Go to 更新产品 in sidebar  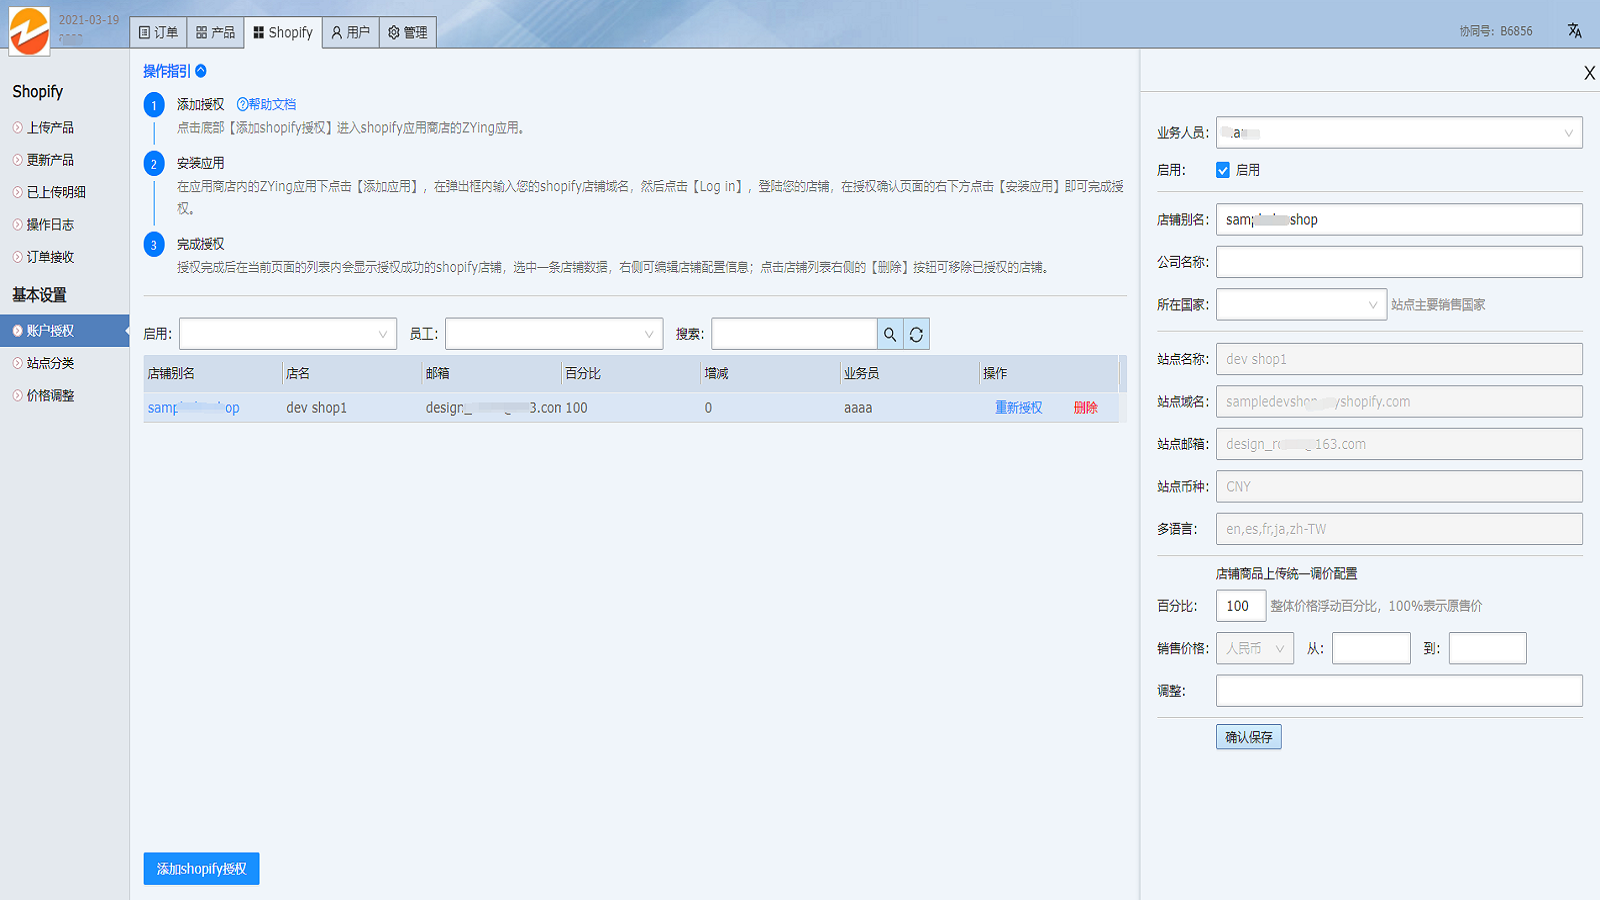50,160
